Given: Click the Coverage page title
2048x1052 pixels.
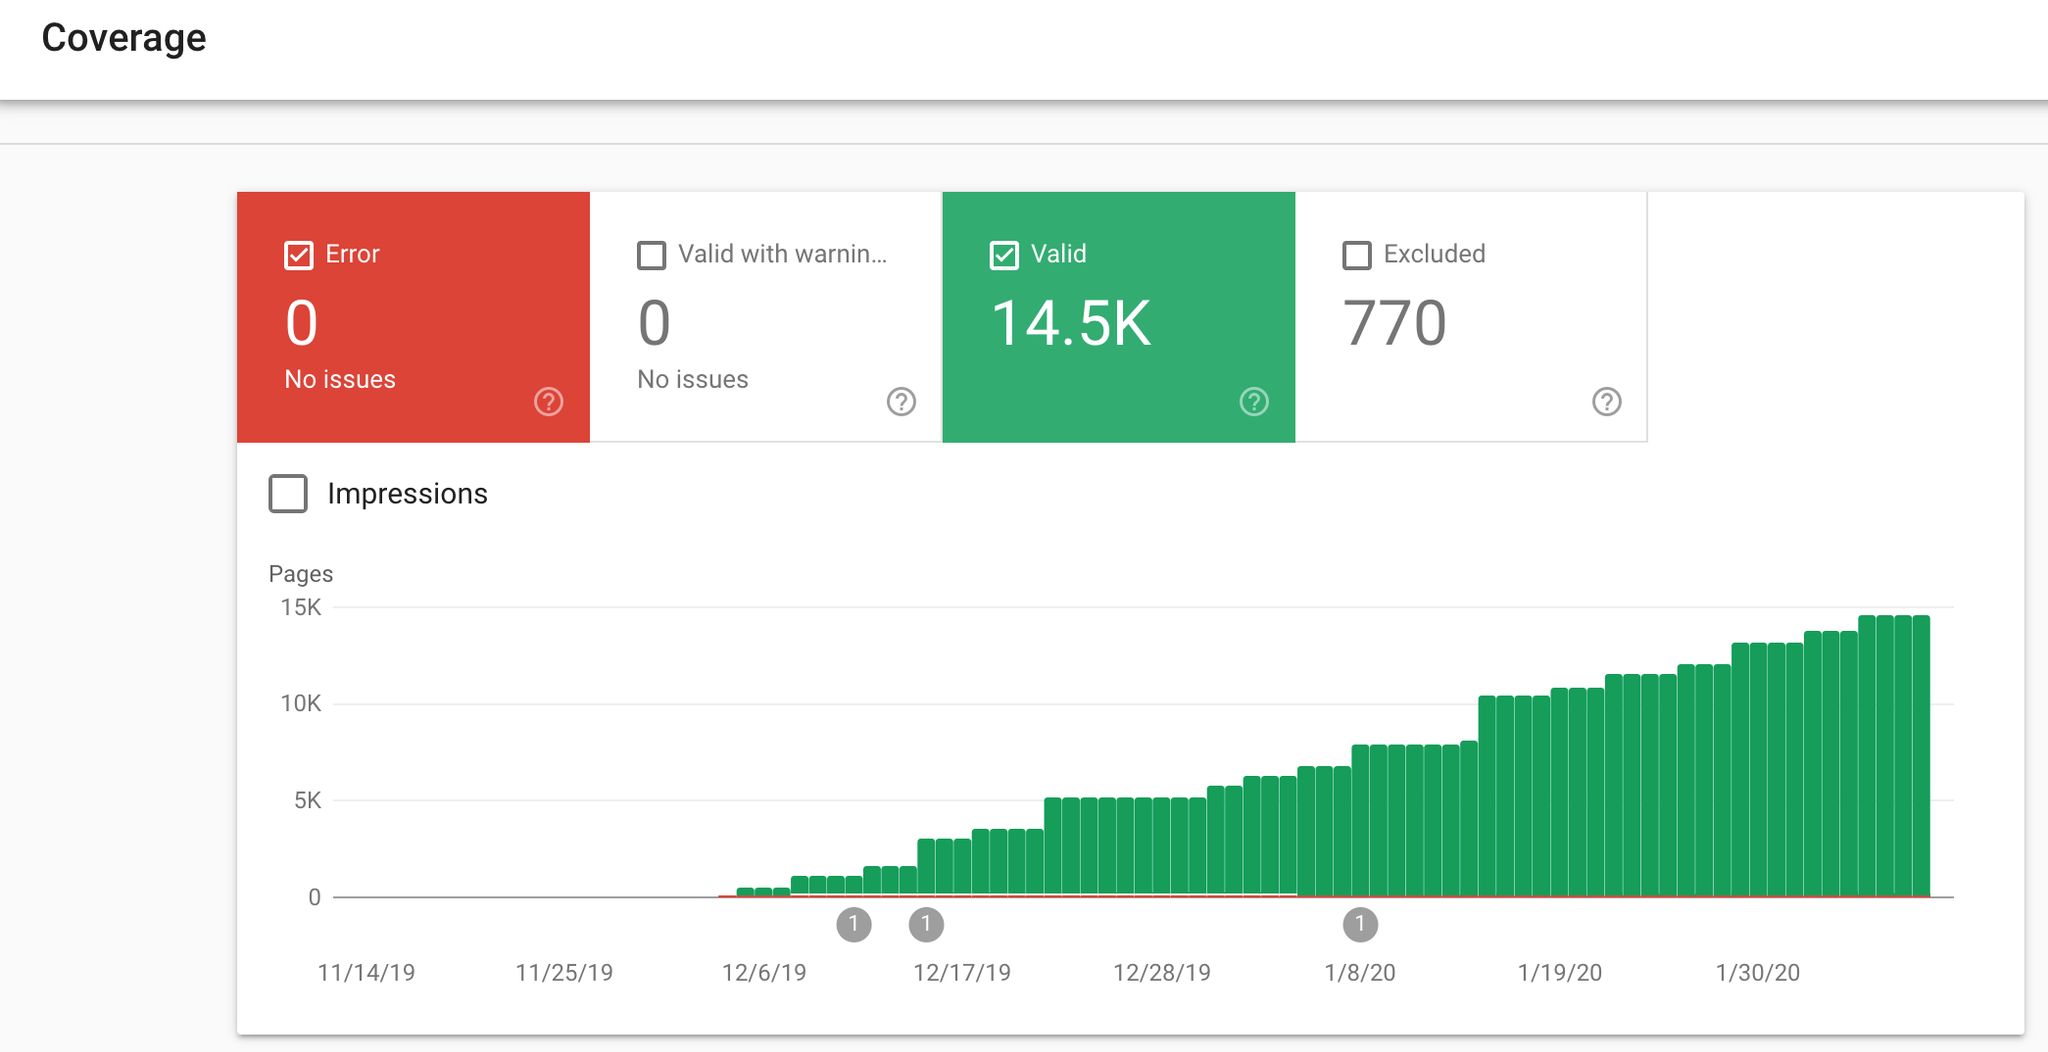Looking at the screenshot, I should pos(124,38).
